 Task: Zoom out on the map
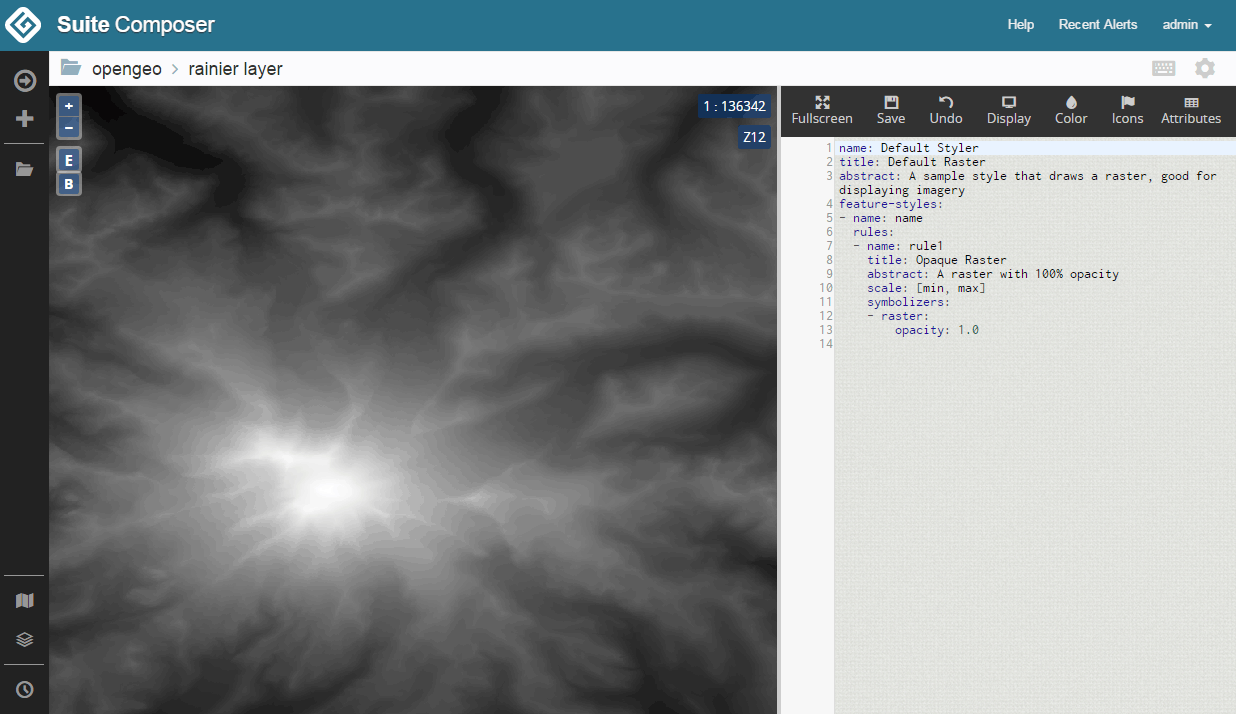click(69, 128)
